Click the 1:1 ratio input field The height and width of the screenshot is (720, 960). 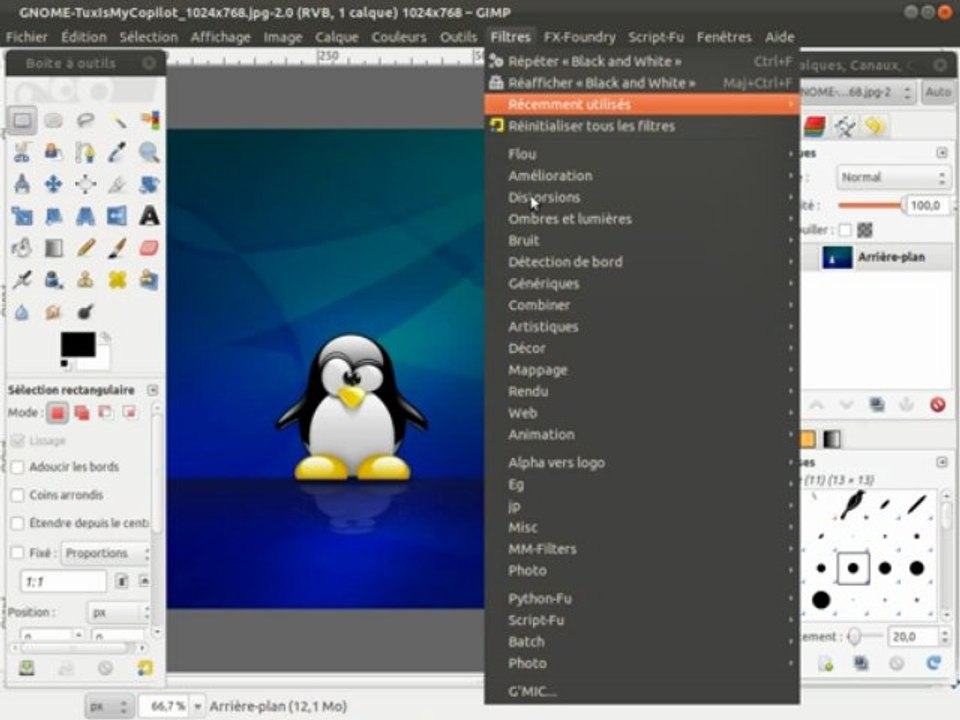click(x=63, y=581)
